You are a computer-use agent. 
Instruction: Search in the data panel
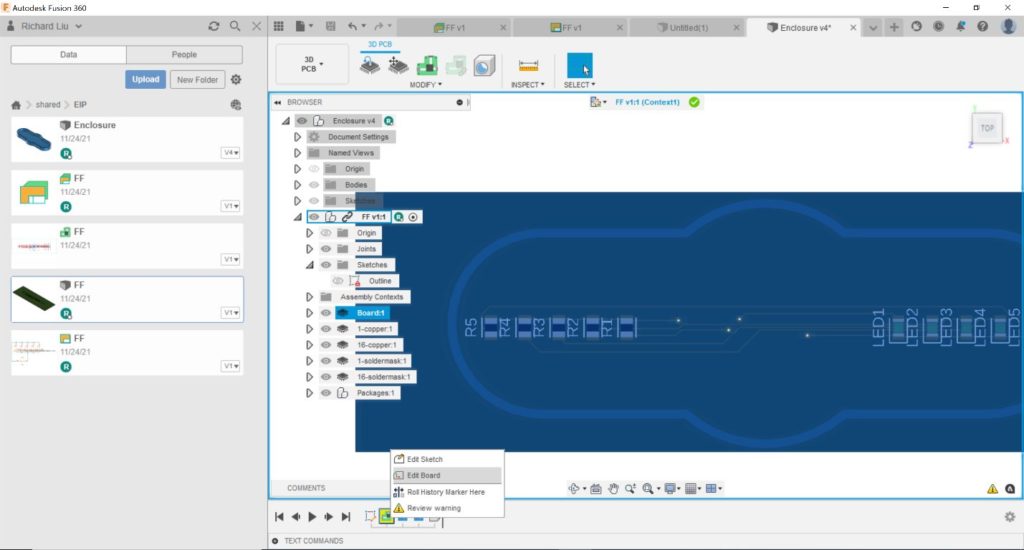(235, 26)
